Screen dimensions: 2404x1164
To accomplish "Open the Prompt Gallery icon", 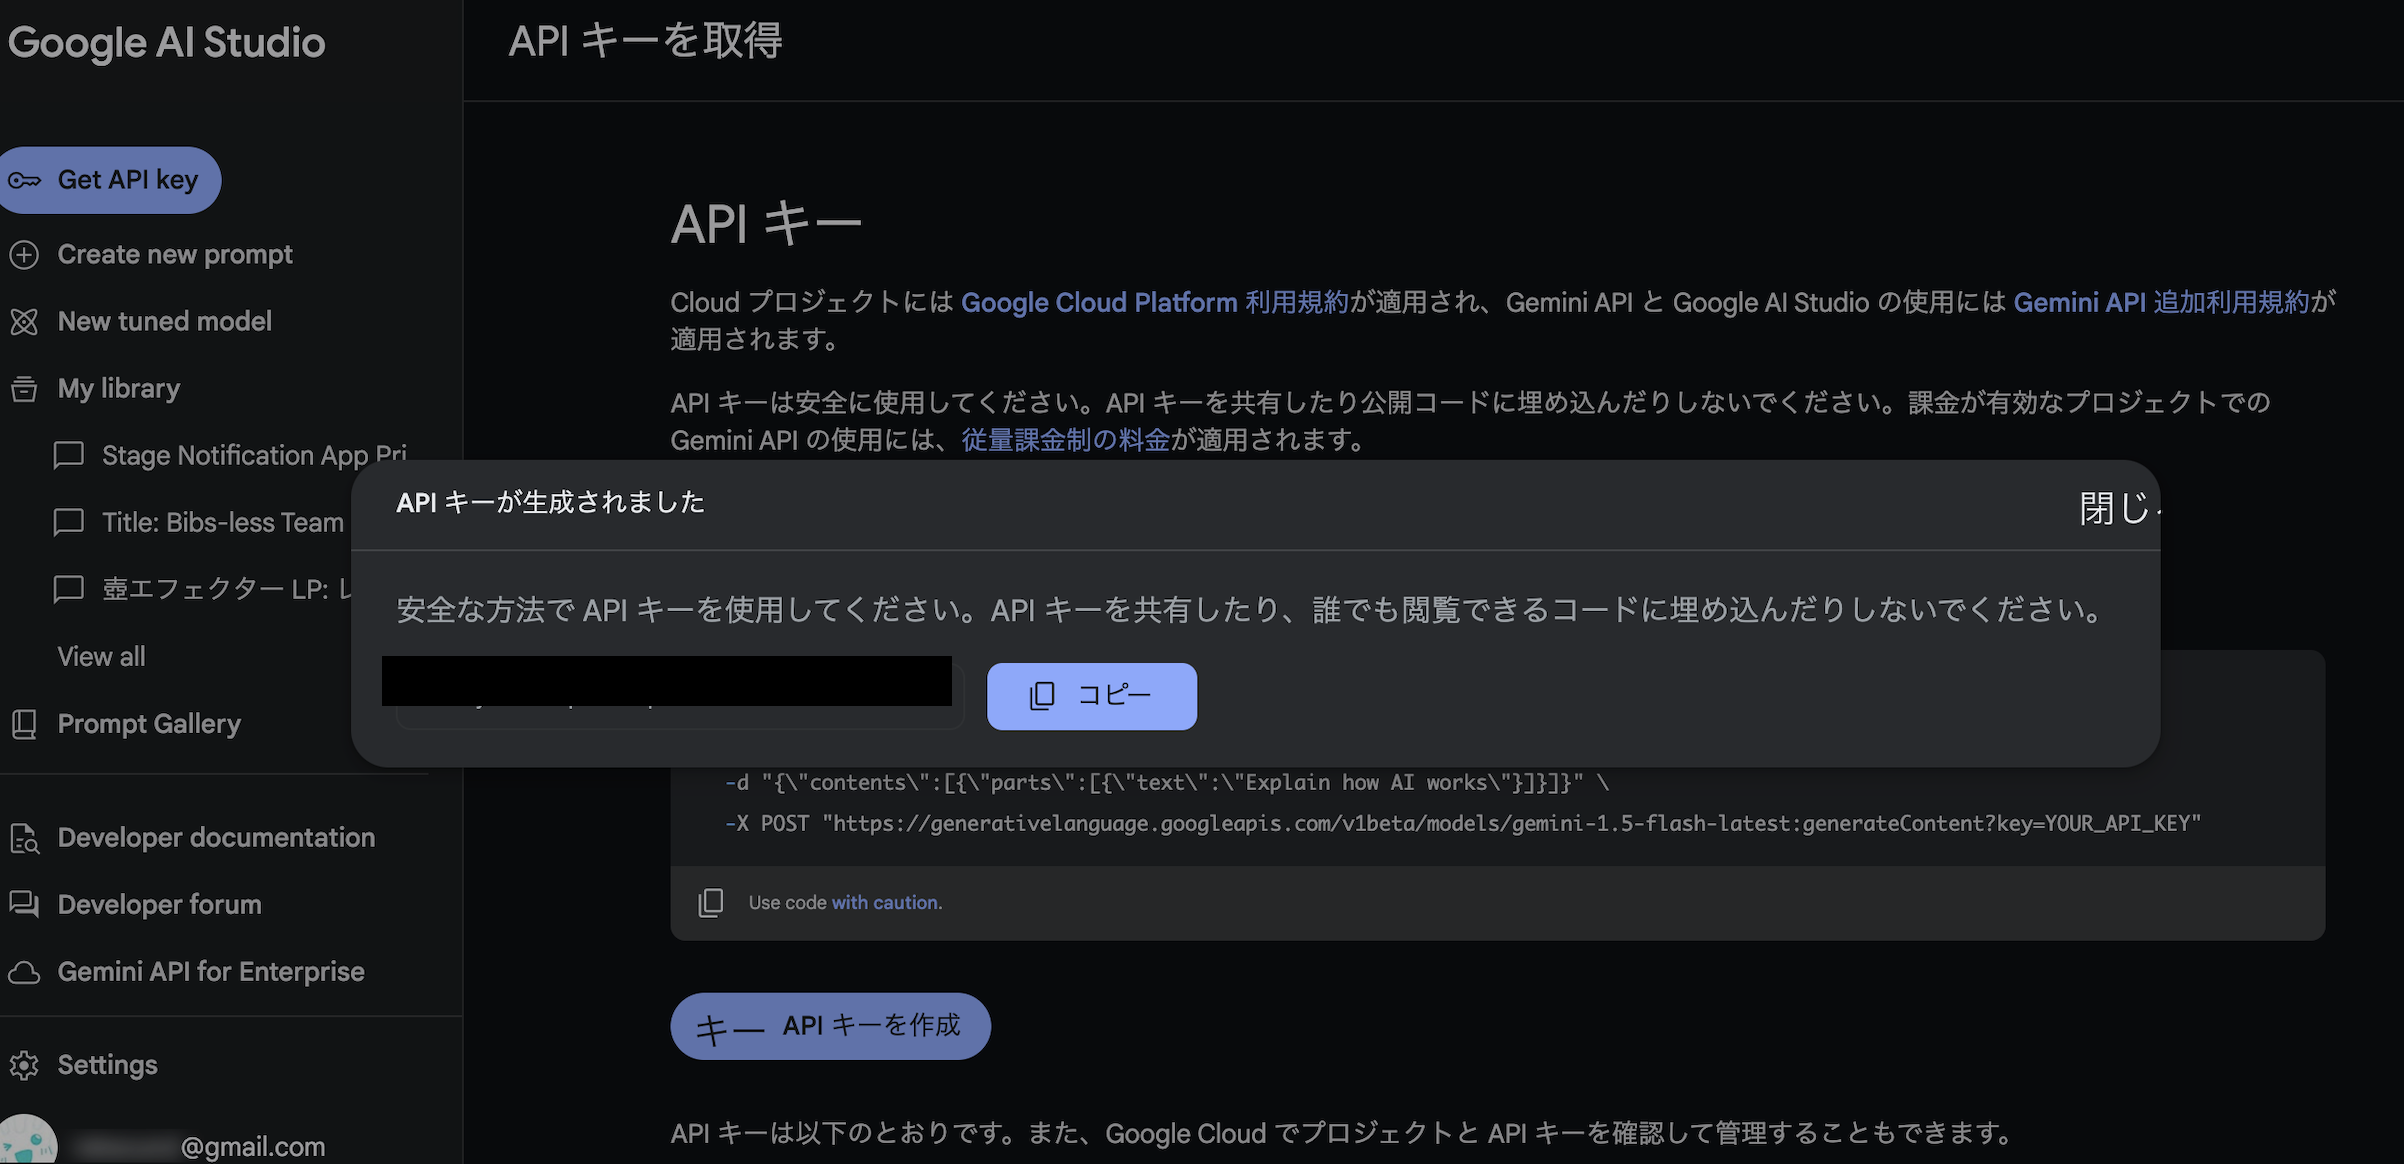I will pos(23,724).
